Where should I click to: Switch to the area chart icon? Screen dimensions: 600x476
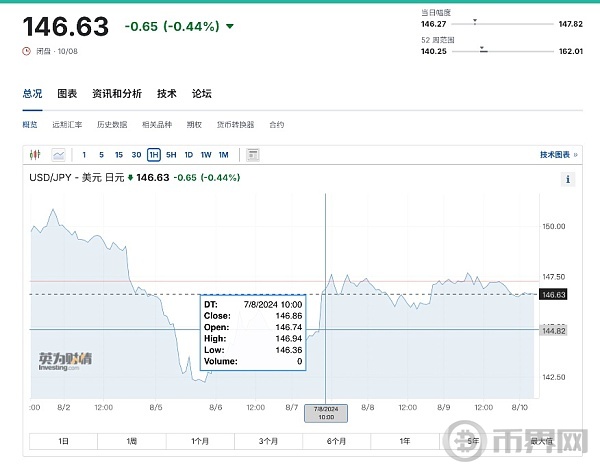(58, 155)
